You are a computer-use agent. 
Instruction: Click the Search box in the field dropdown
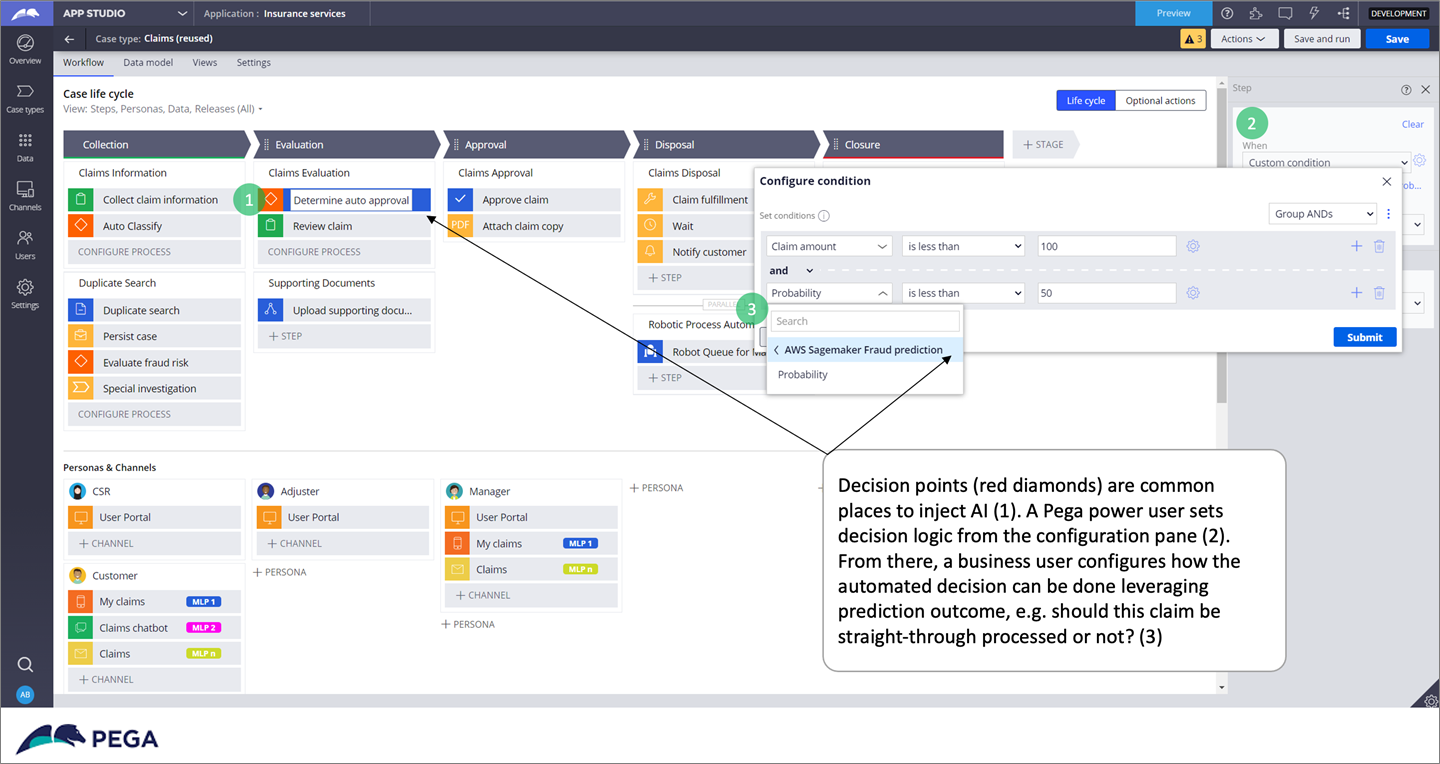(x=865, y=321)
